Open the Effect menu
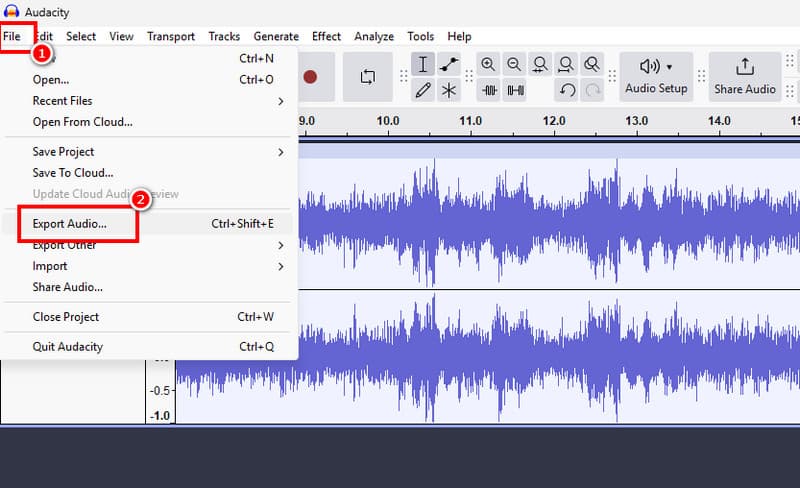800x488 pixels. (x=326, y=37)
